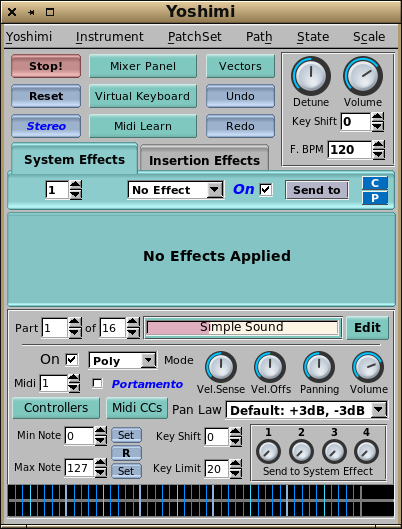Click the part Volume knob
This screenshot has height=529, width=402.
pos(368,367)
